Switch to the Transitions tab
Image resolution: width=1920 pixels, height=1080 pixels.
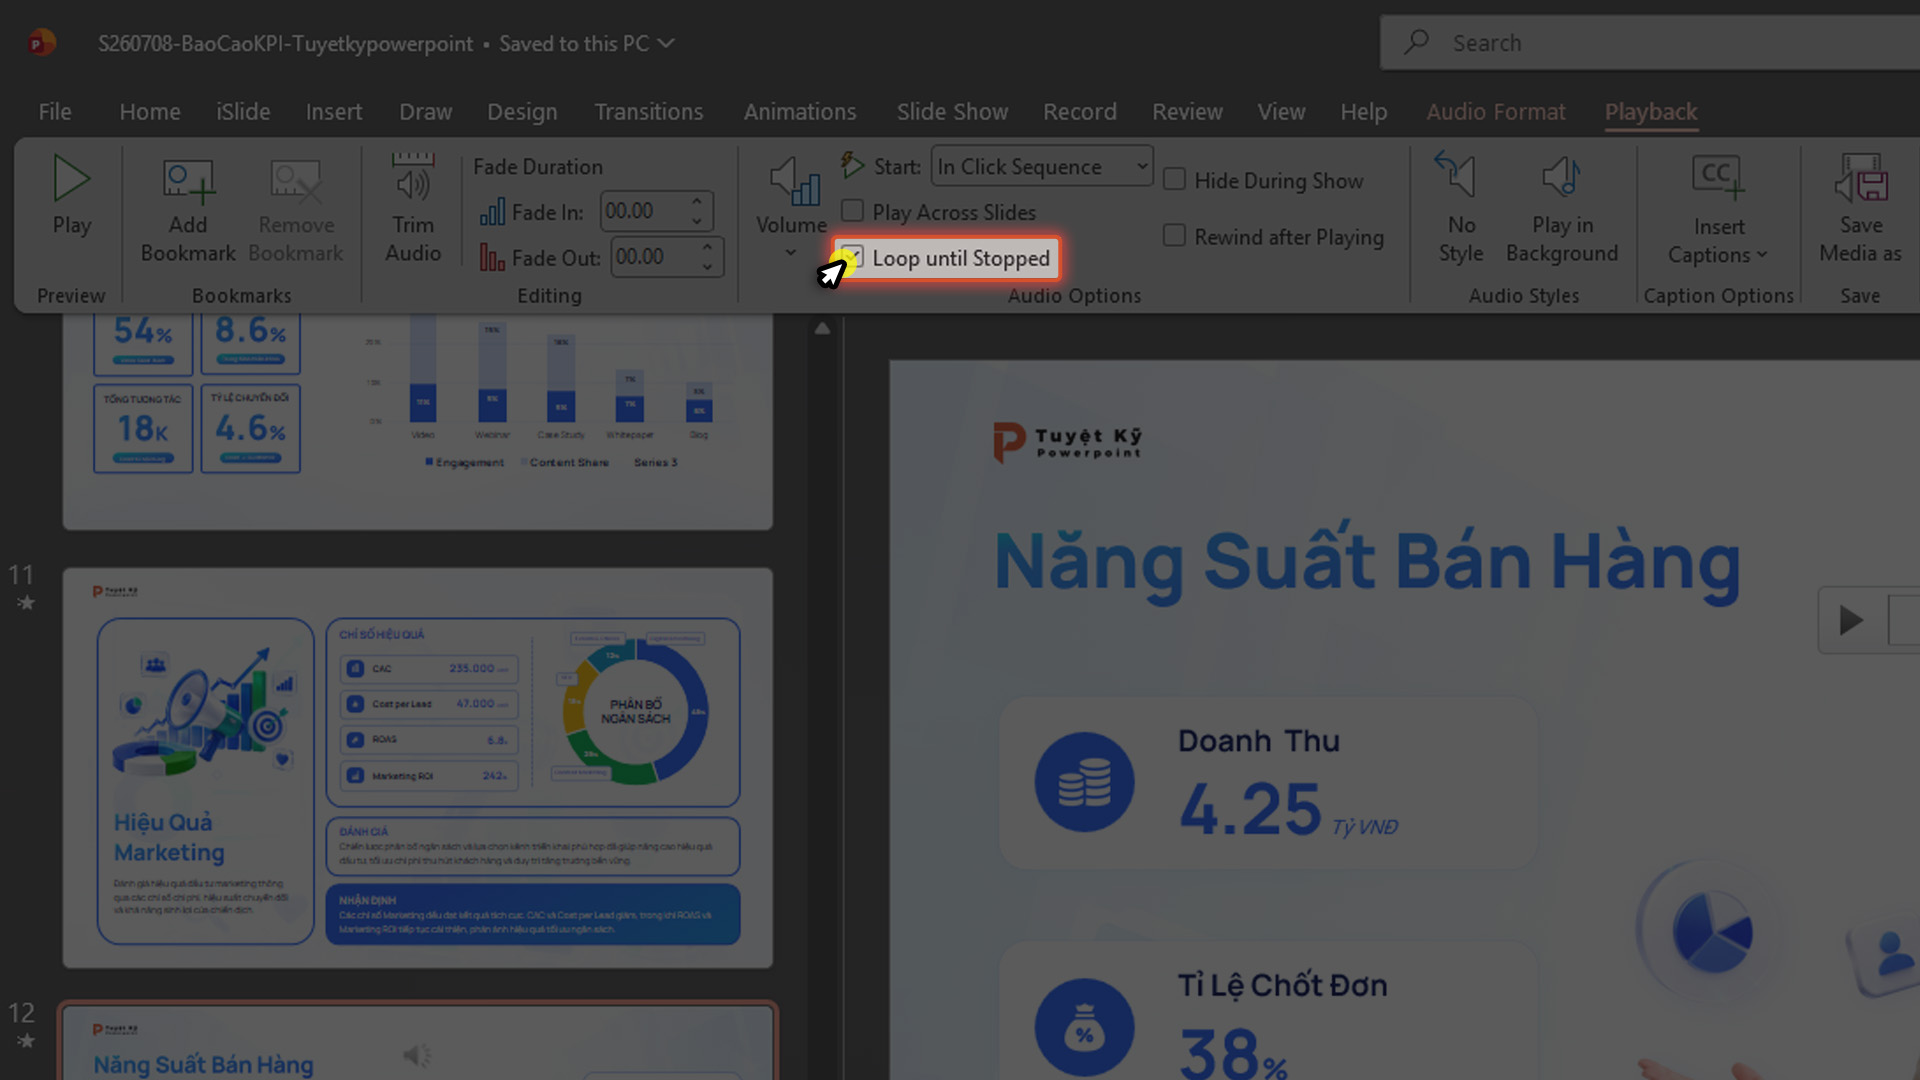click(649, 111)
